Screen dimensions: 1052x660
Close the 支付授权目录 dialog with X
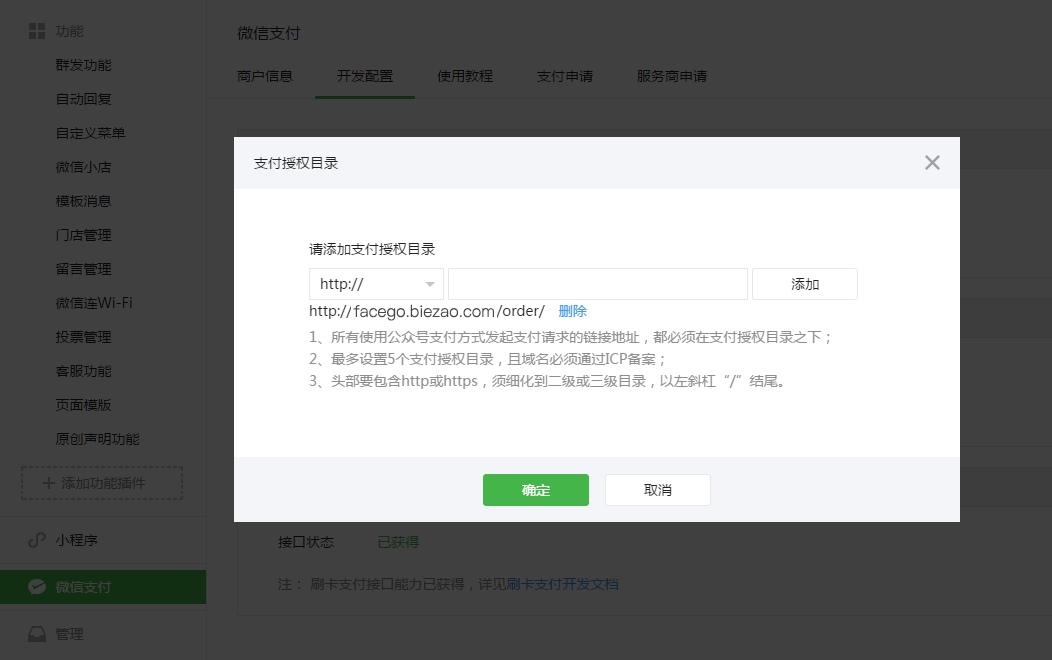tap(932, 163)
